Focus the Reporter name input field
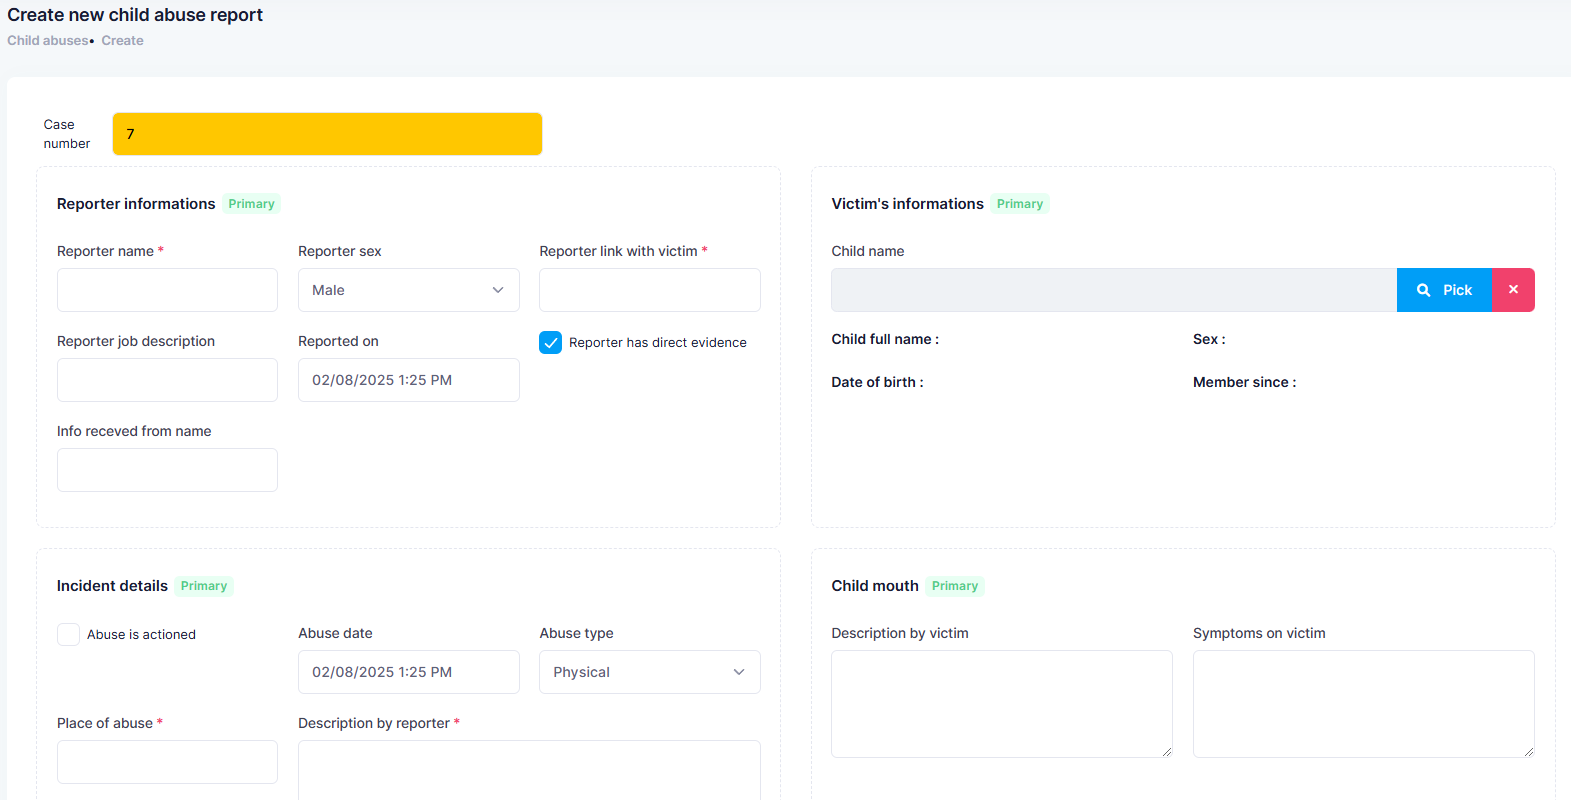 (167, 290)
